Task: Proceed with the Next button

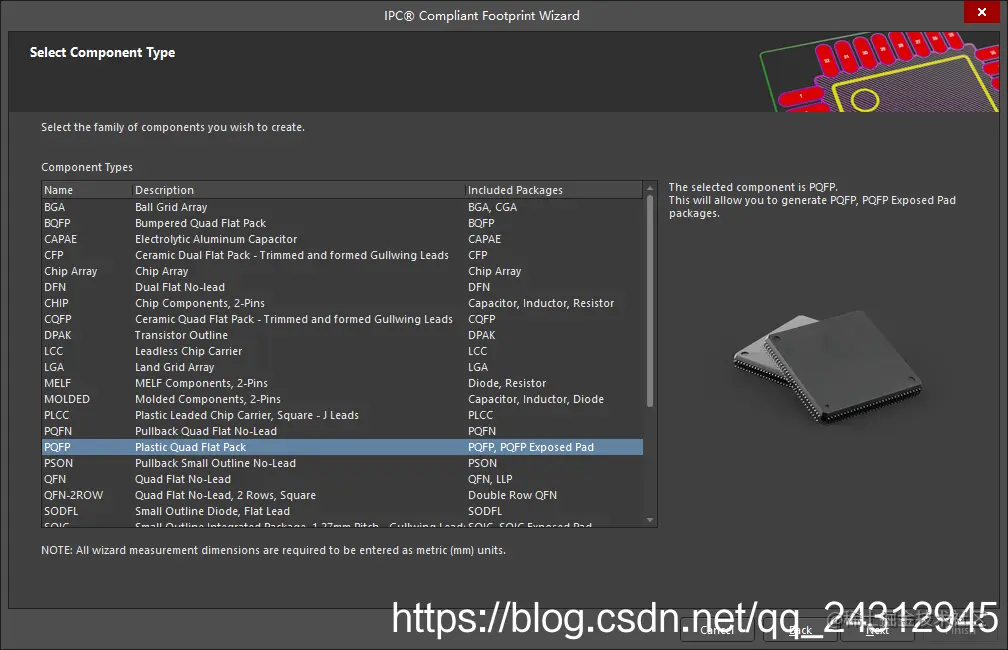Action: coord(877,631)
